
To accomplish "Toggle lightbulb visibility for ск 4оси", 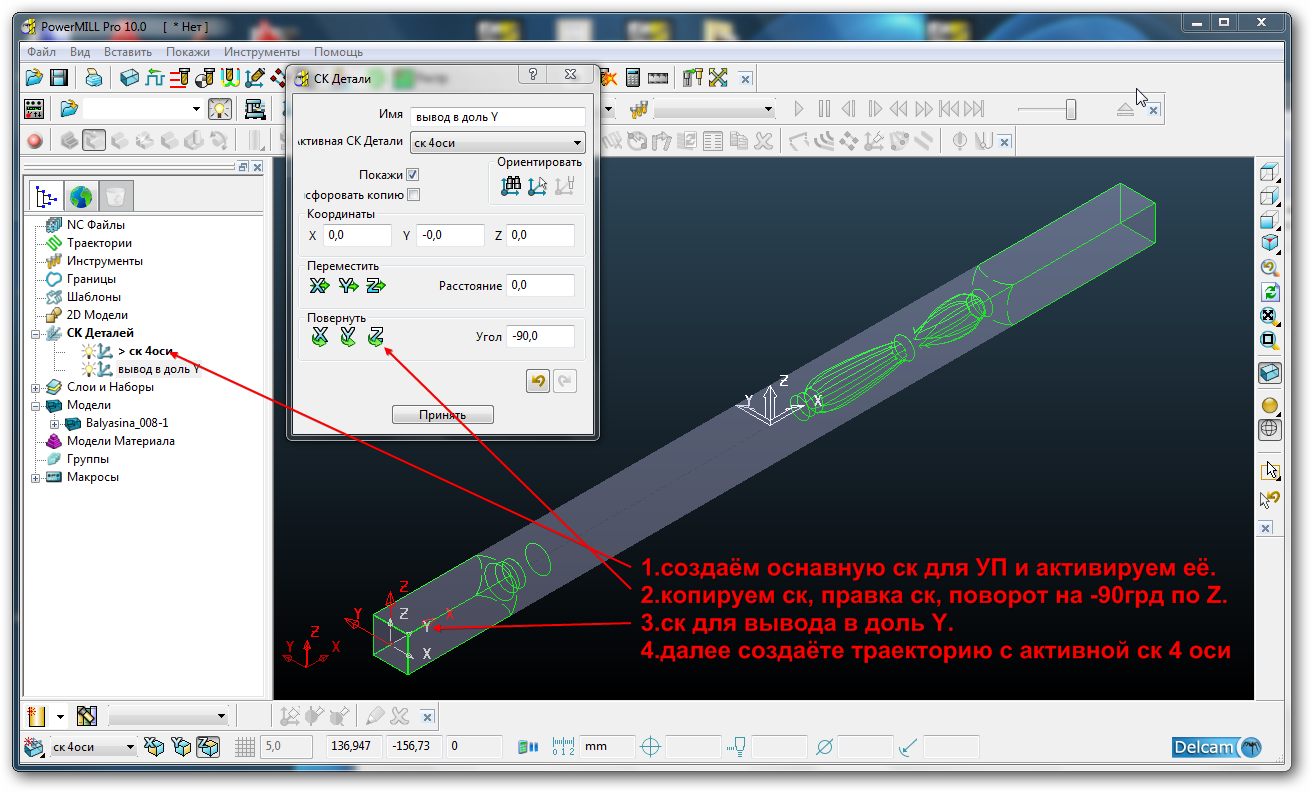I will 89,351.
